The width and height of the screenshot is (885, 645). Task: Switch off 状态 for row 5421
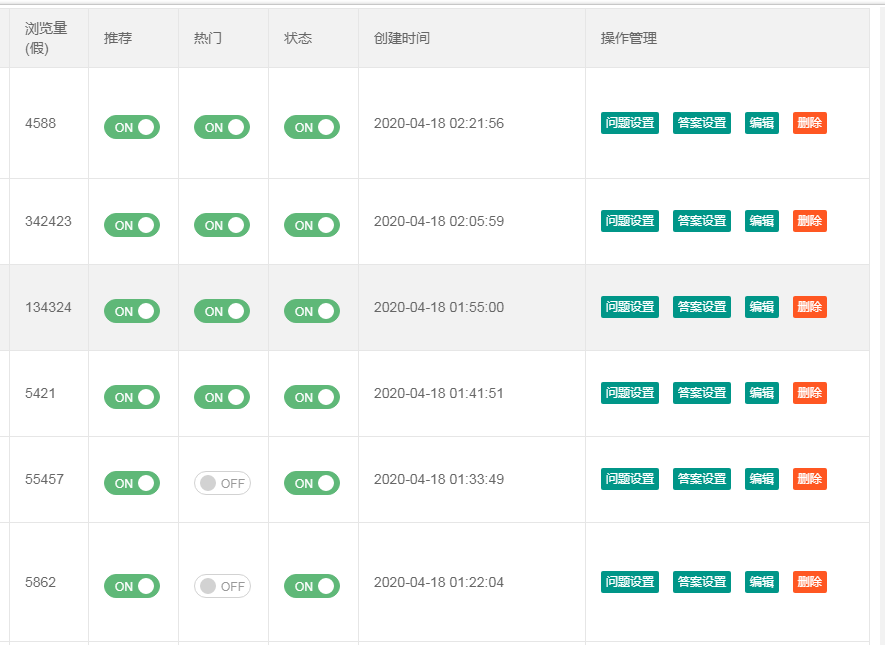312,397
